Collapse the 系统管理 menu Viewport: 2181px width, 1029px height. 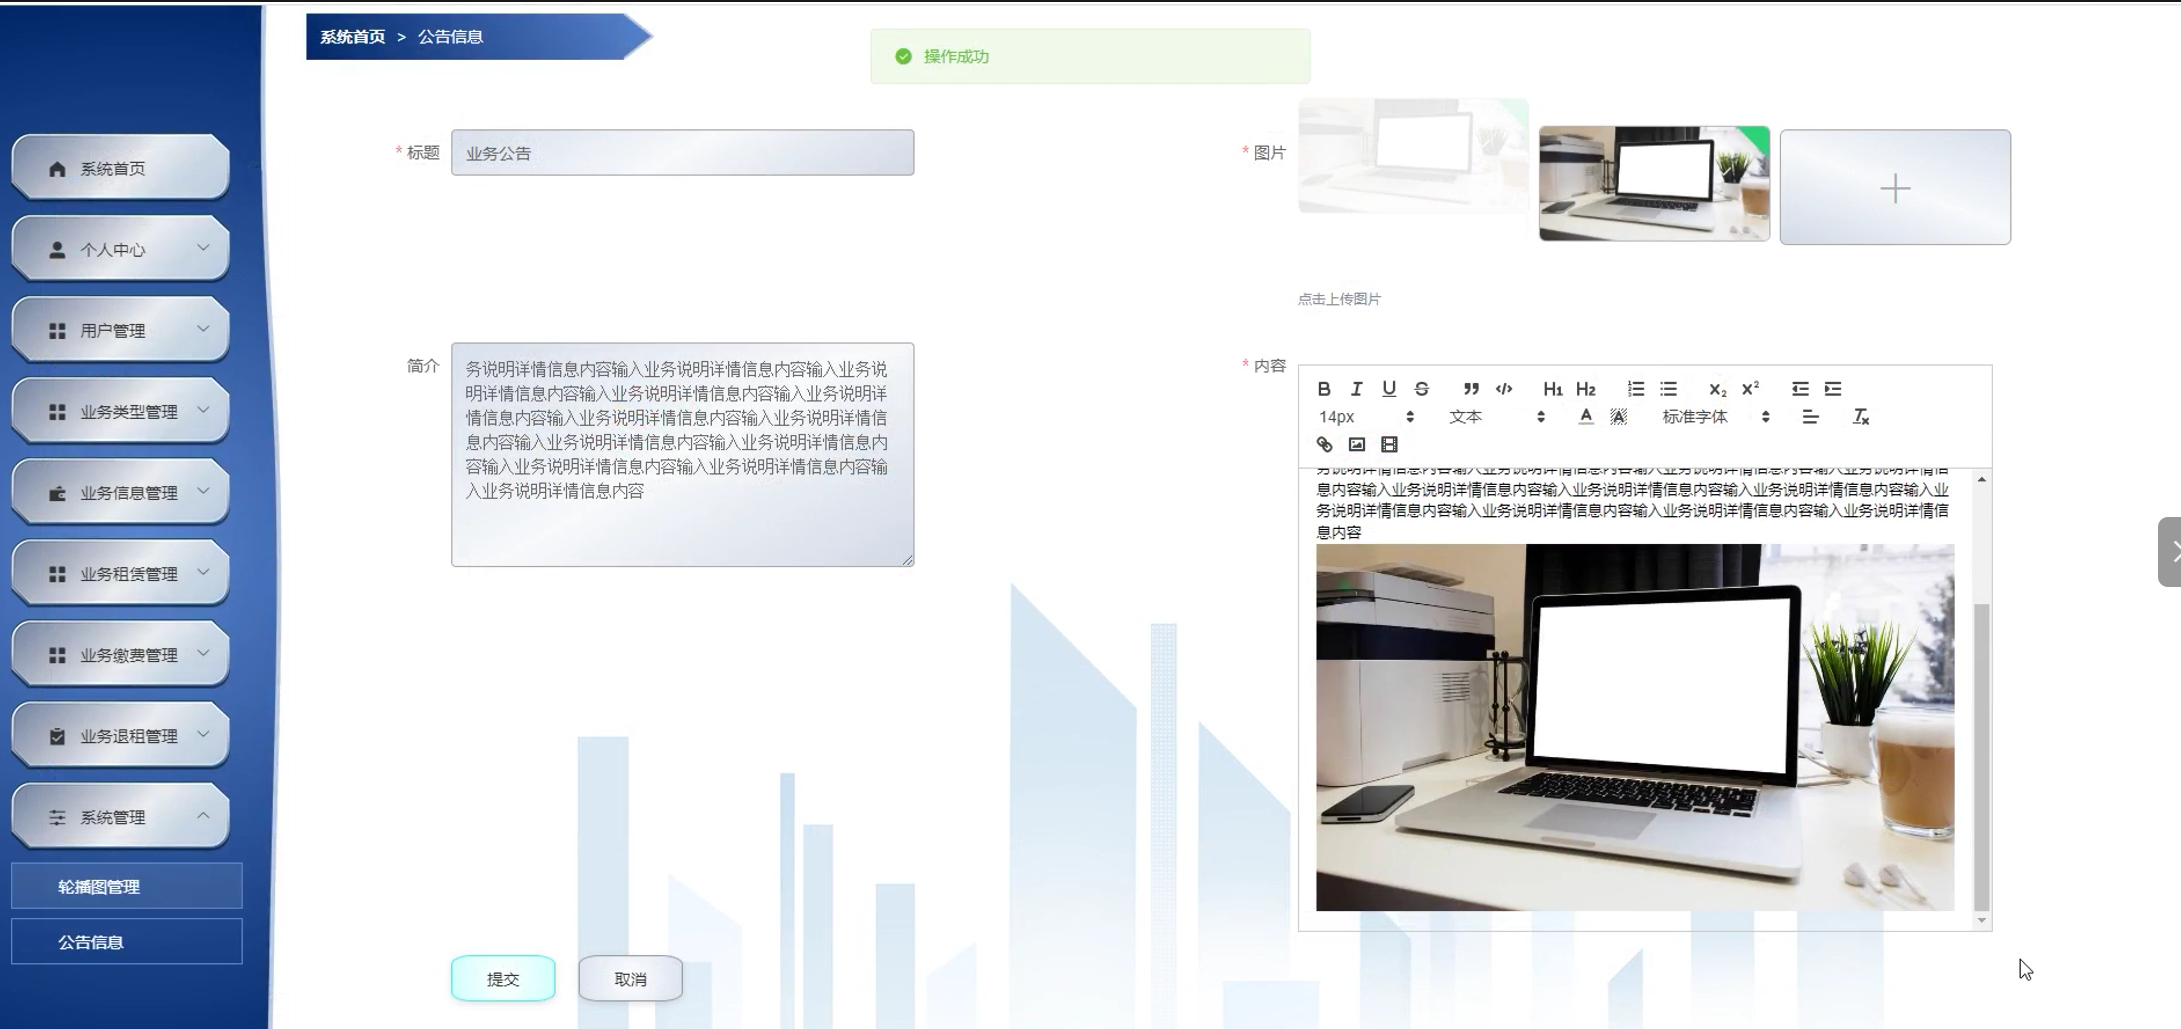(x=120, y=816)
